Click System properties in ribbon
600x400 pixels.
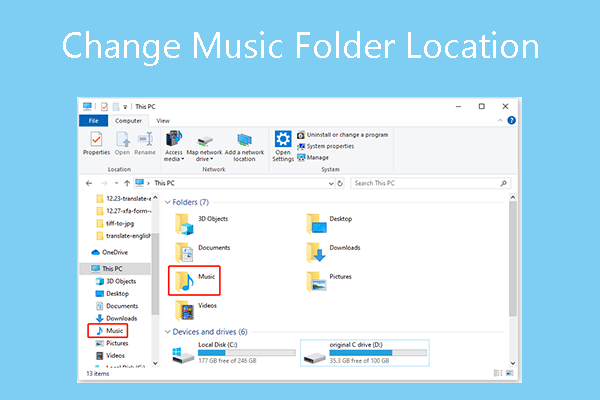point(331,146)
